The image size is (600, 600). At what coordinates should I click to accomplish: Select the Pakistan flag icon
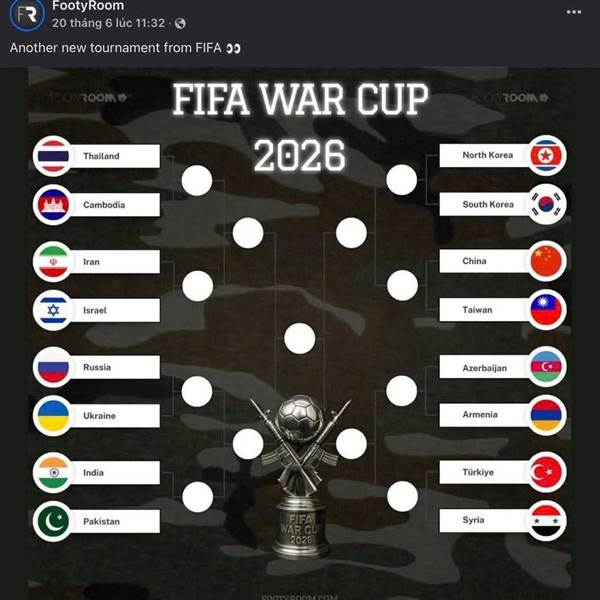pyautogui.click(x=53, y=521)
